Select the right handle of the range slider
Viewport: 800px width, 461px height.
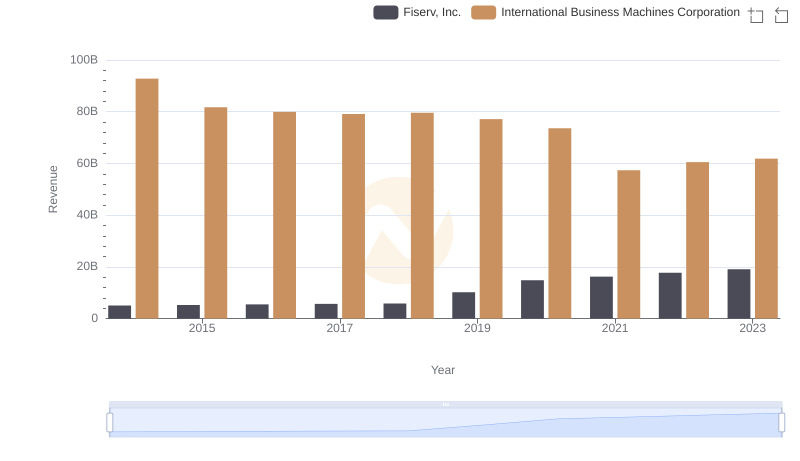click(x=782, y=423)
